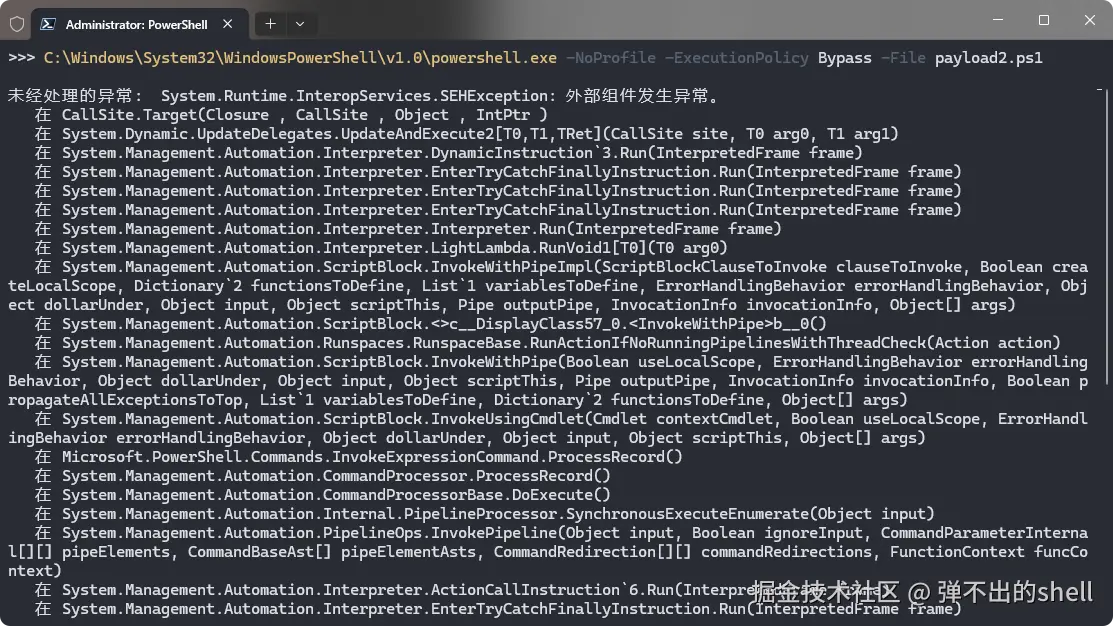1113x626 pixels.
Task: Expand the new tab profile dropdown
Action: 300,24
